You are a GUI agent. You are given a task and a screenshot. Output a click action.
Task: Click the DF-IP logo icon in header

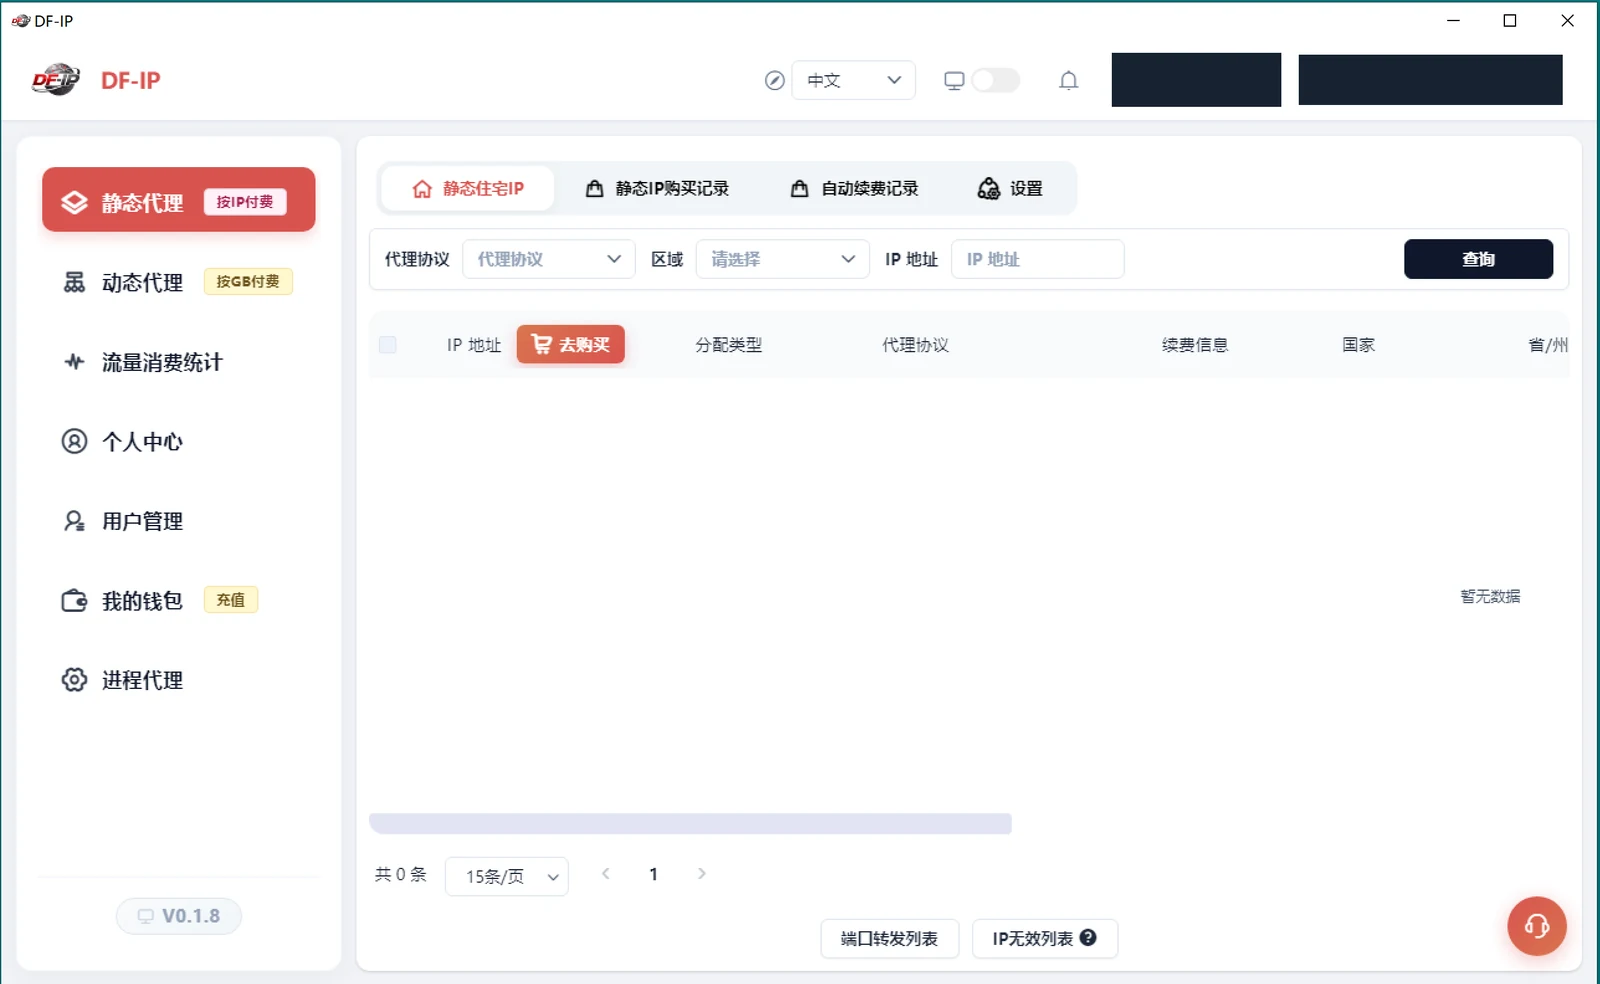coord(56,80)
